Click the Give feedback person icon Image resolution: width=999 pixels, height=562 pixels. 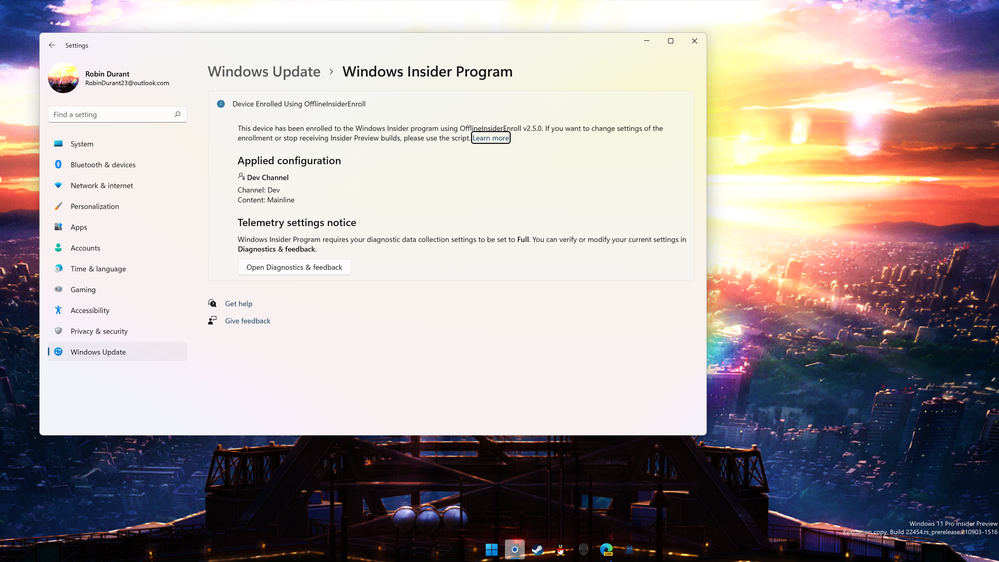tap(212, 321)
